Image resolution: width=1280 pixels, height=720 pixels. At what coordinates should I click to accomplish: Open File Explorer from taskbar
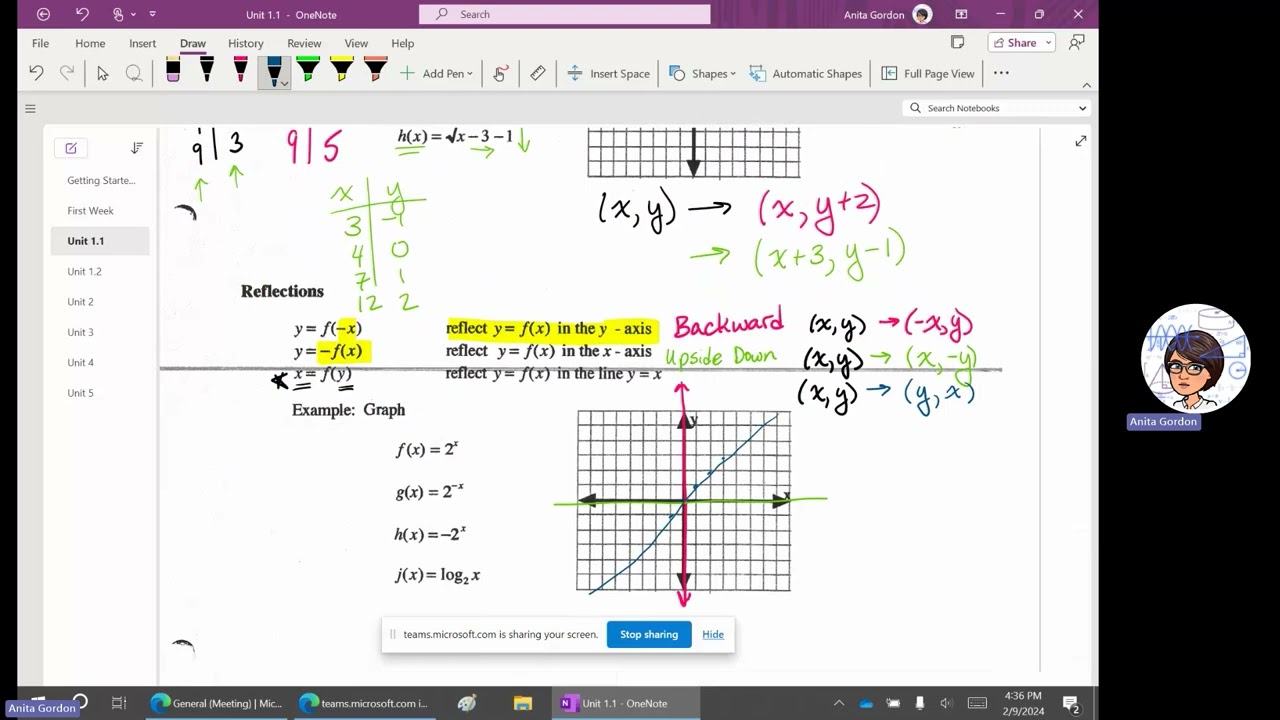tap(523, 703)
